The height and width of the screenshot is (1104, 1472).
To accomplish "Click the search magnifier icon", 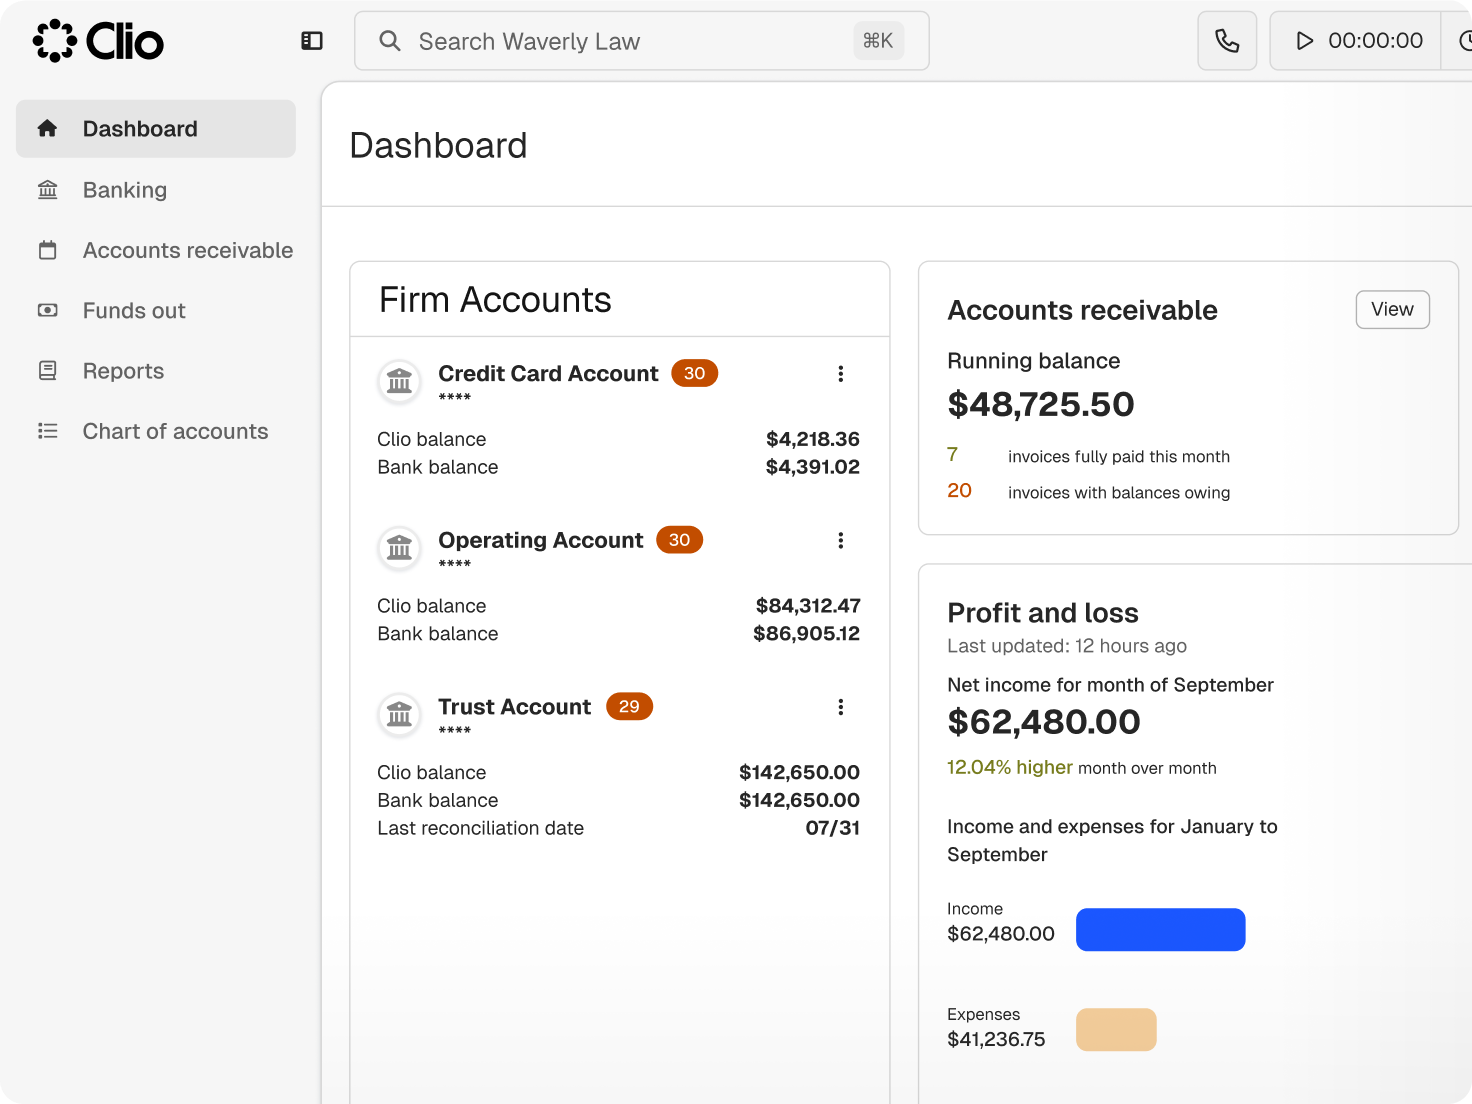I will tap(390, 41).
